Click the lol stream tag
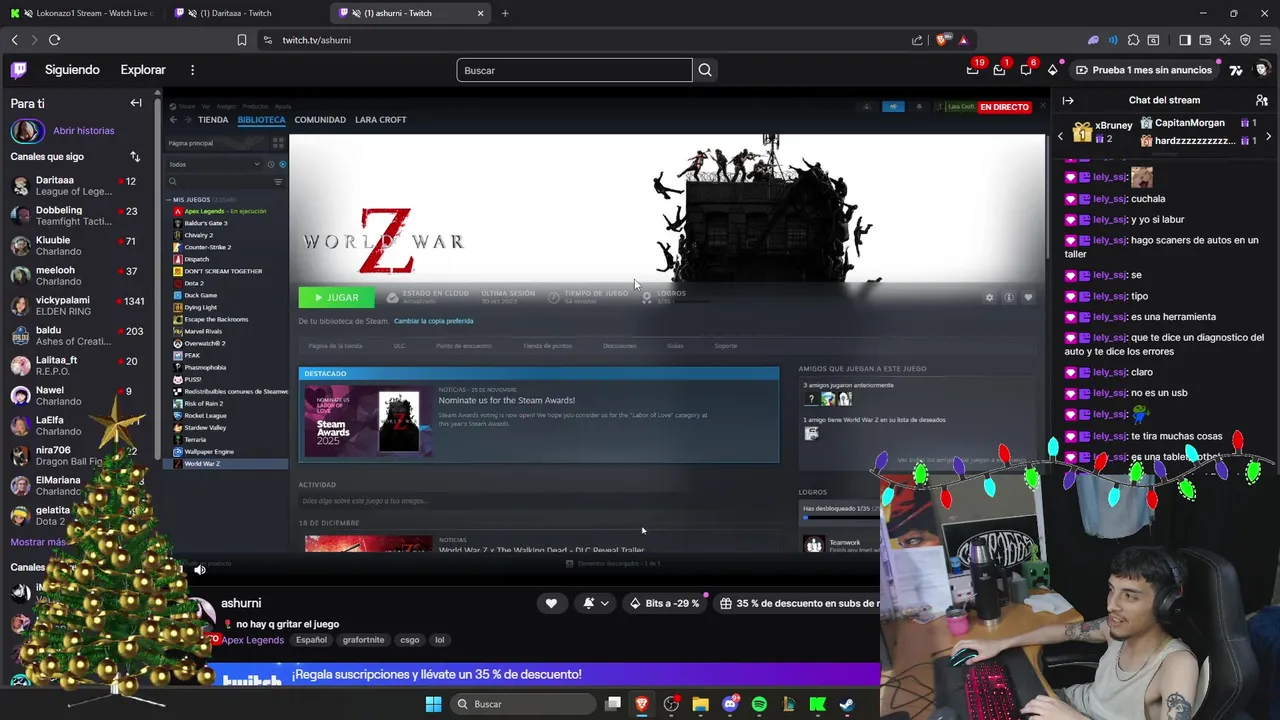 439,640
